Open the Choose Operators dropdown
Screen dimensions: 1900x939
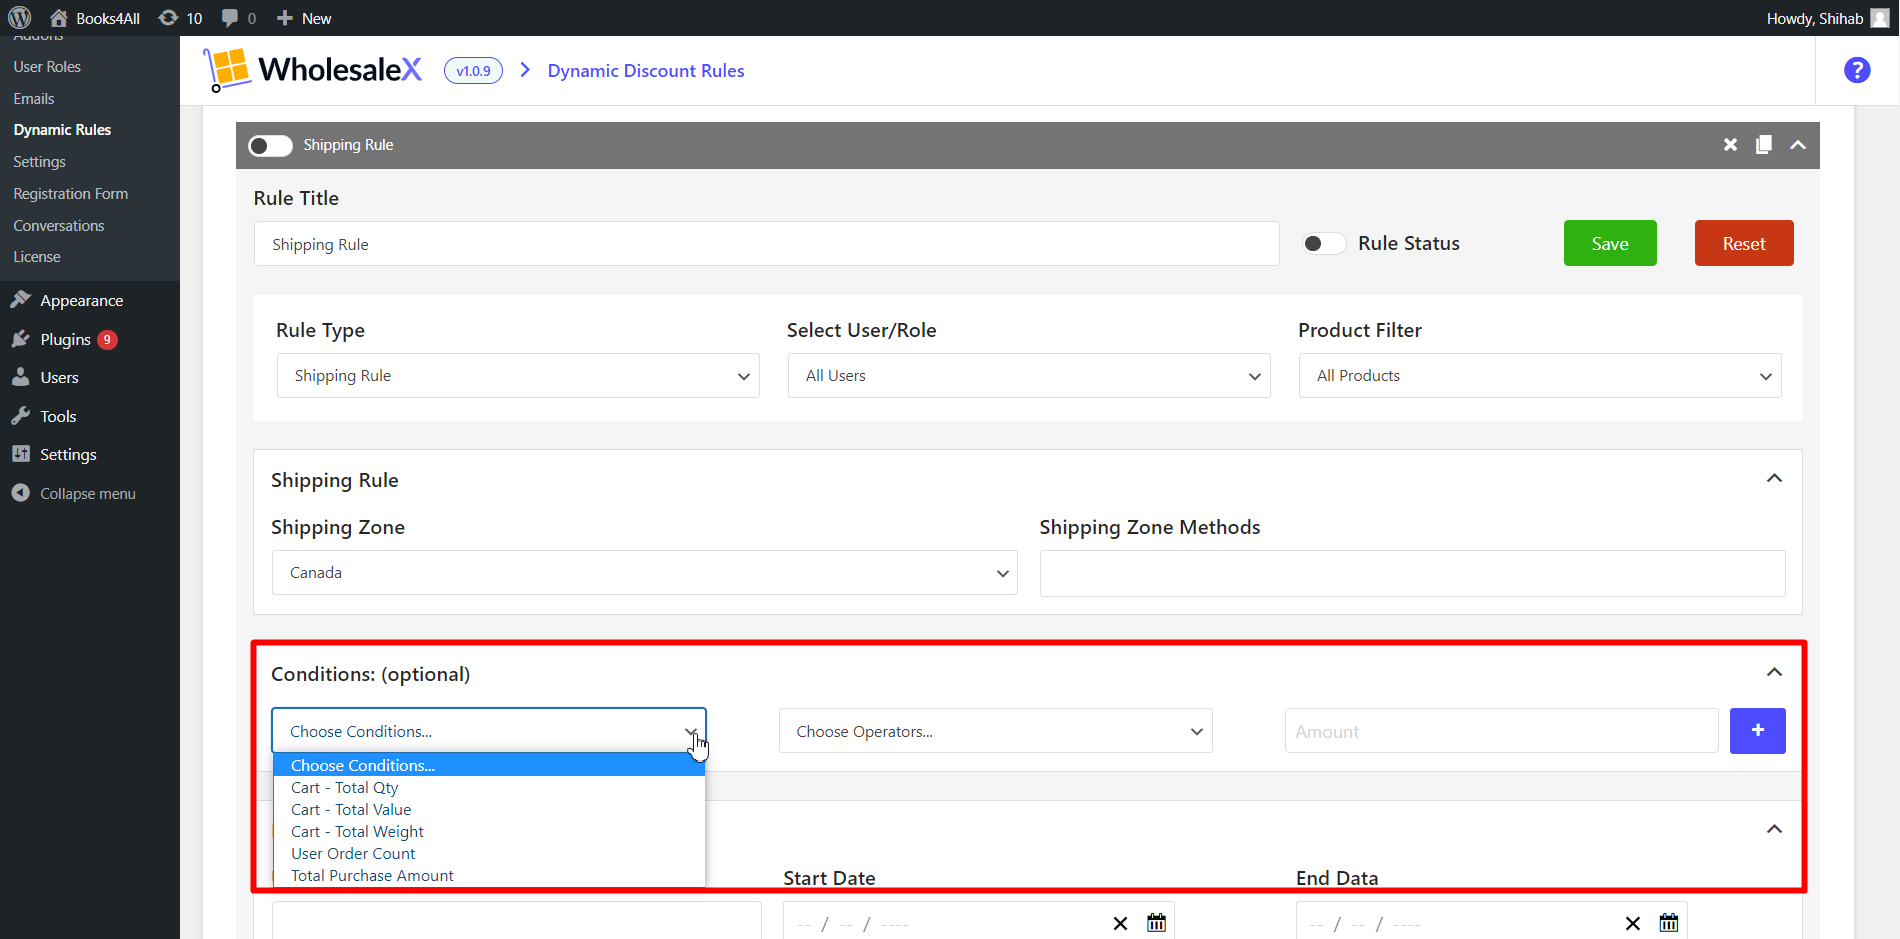(995, 731)
